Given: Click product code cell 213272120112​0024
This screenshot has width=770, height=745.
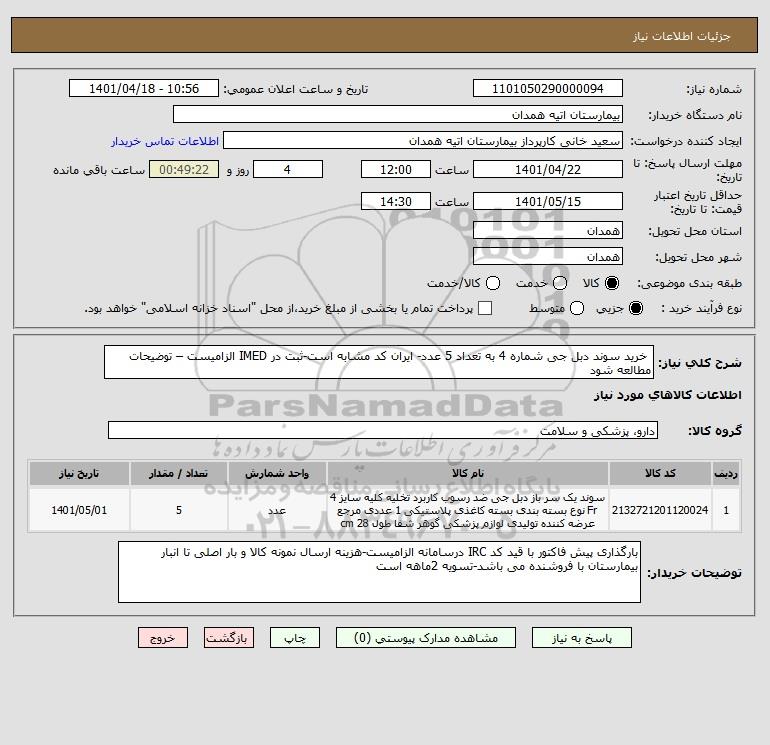Looking at the screenshot, I should point(660,510).
